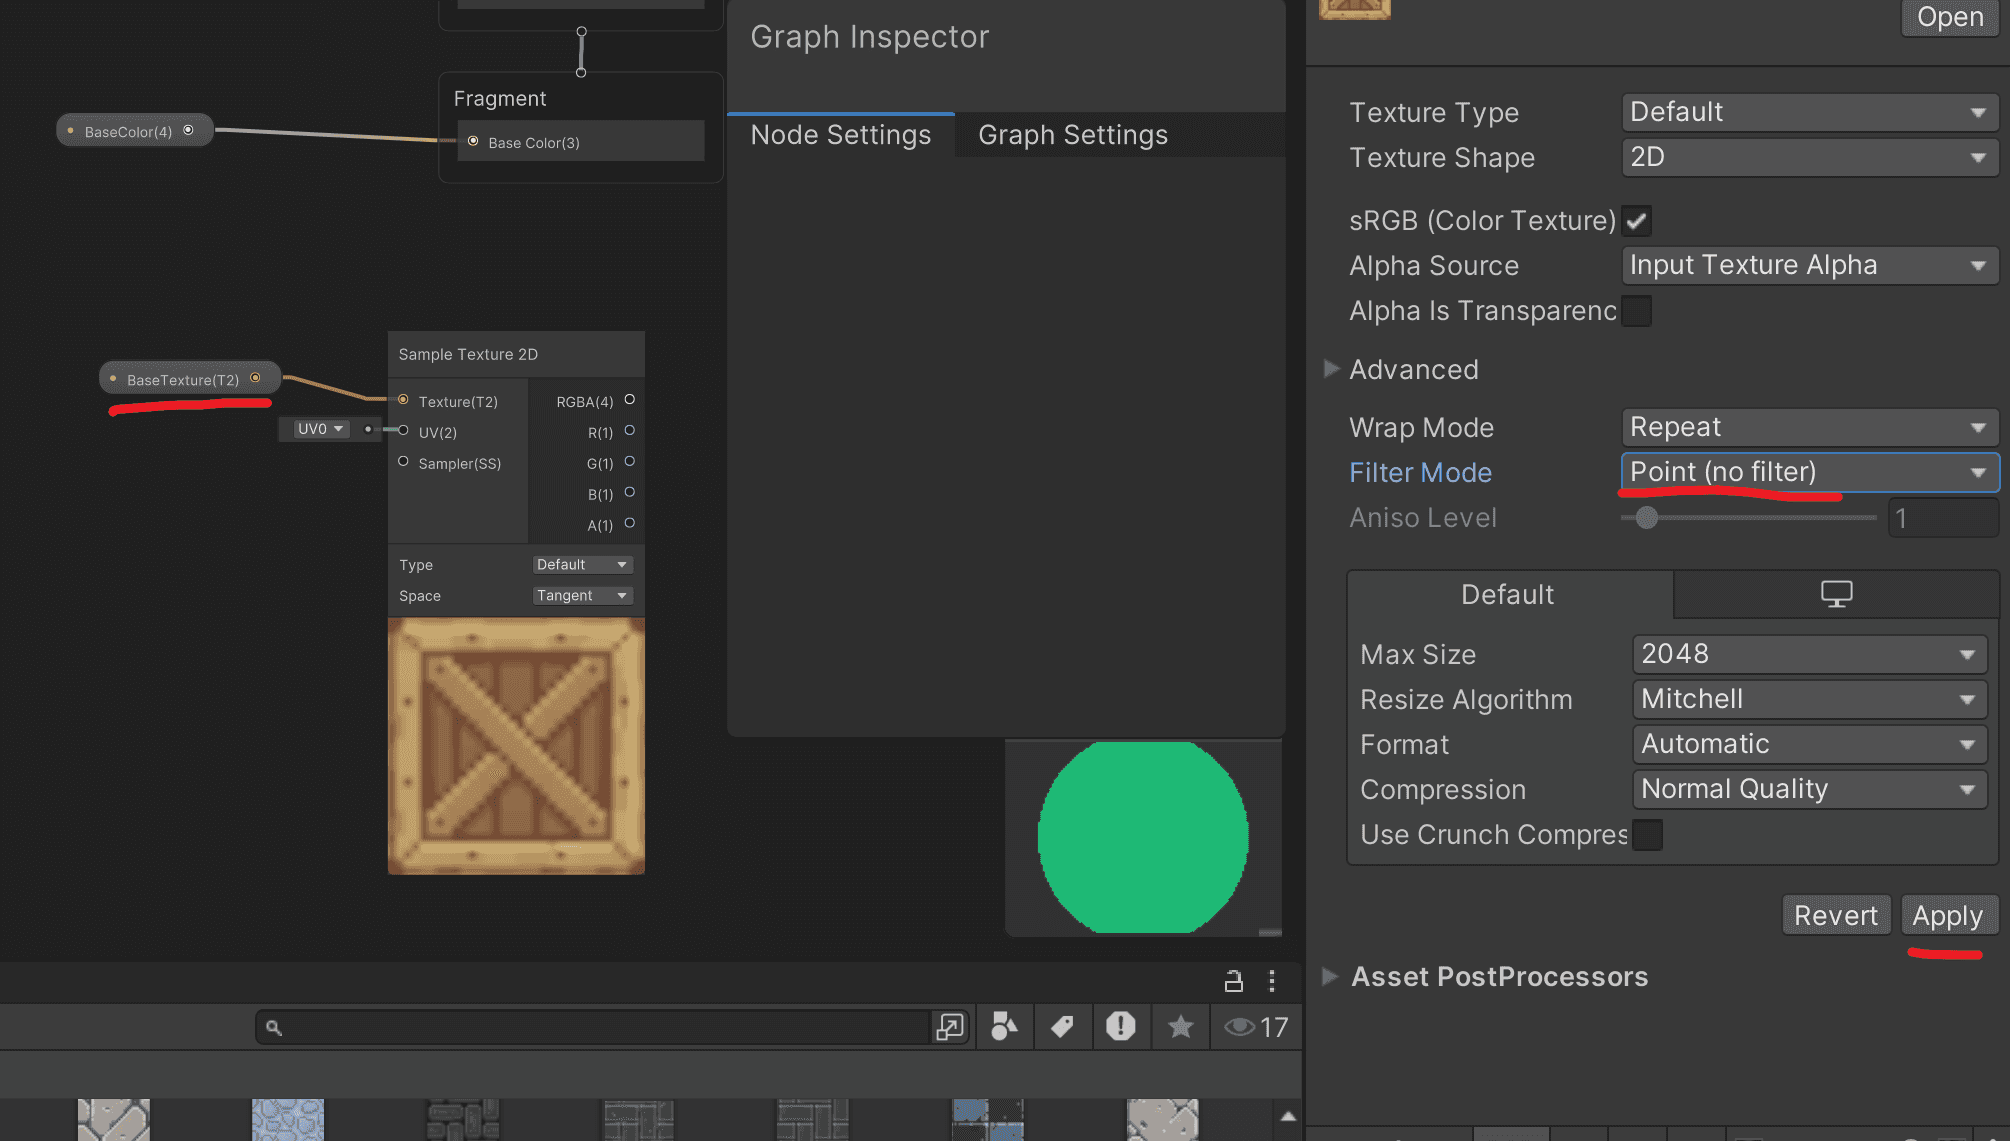Click the magnifier icon in search field
Screen dimensions: 2010x1141
point(273,1027)
